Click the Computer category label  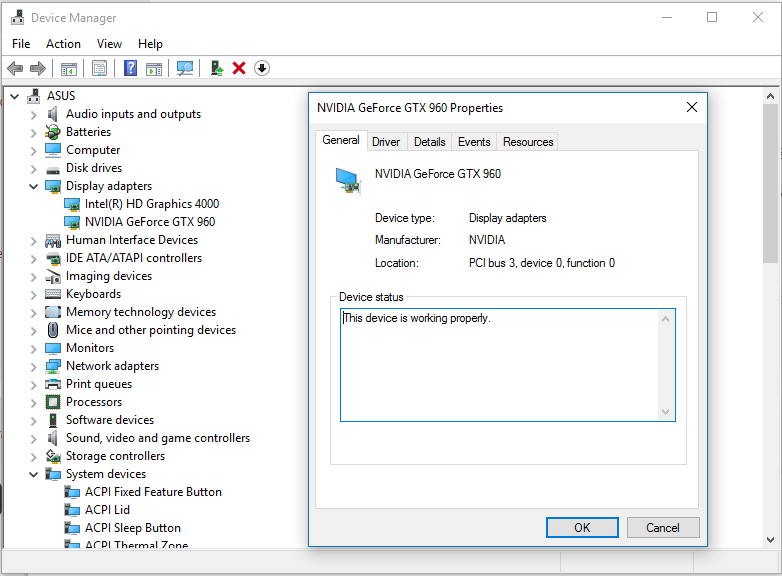(93, 150)
